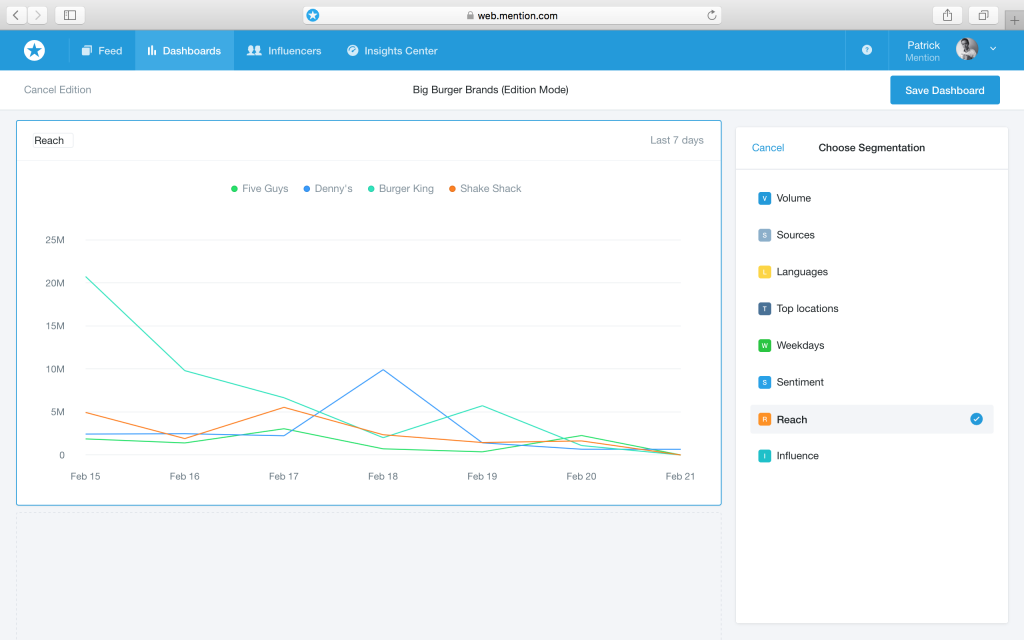Click the blue checkmark beside Reach
Screen dimensions: 1024x640
[976, 419]
